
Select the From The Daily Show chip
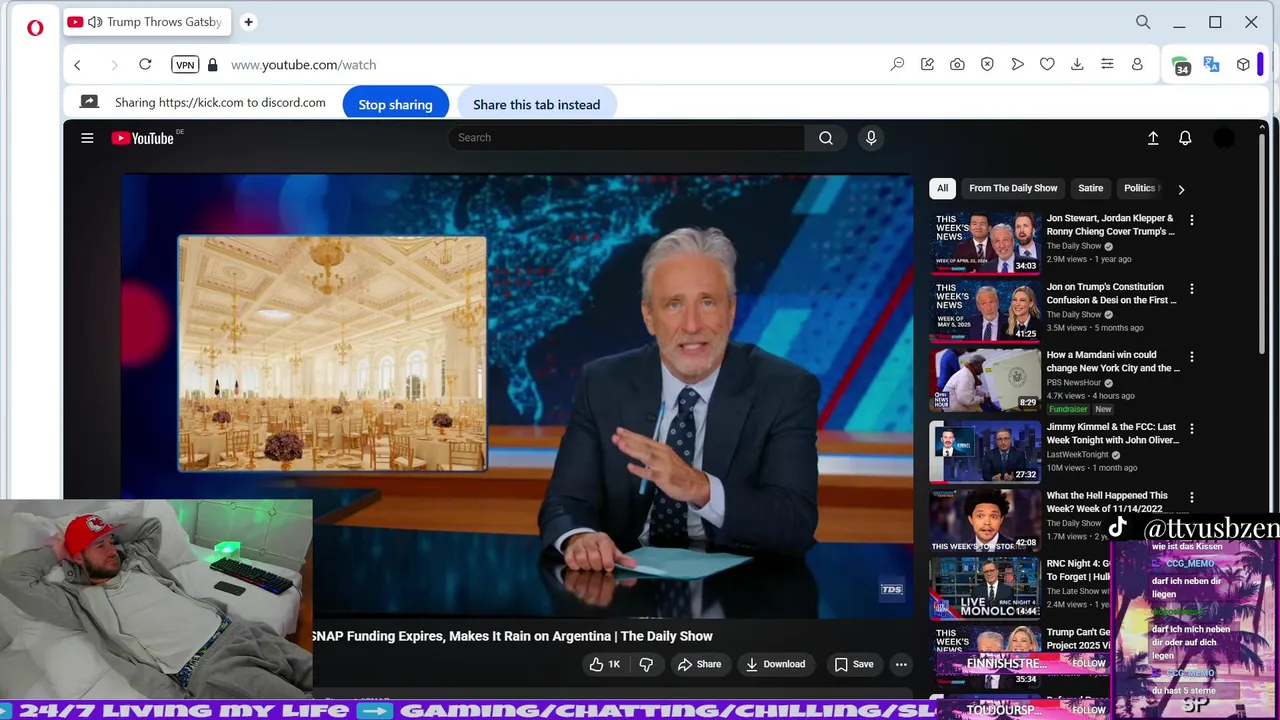[x=1013, y=188]
